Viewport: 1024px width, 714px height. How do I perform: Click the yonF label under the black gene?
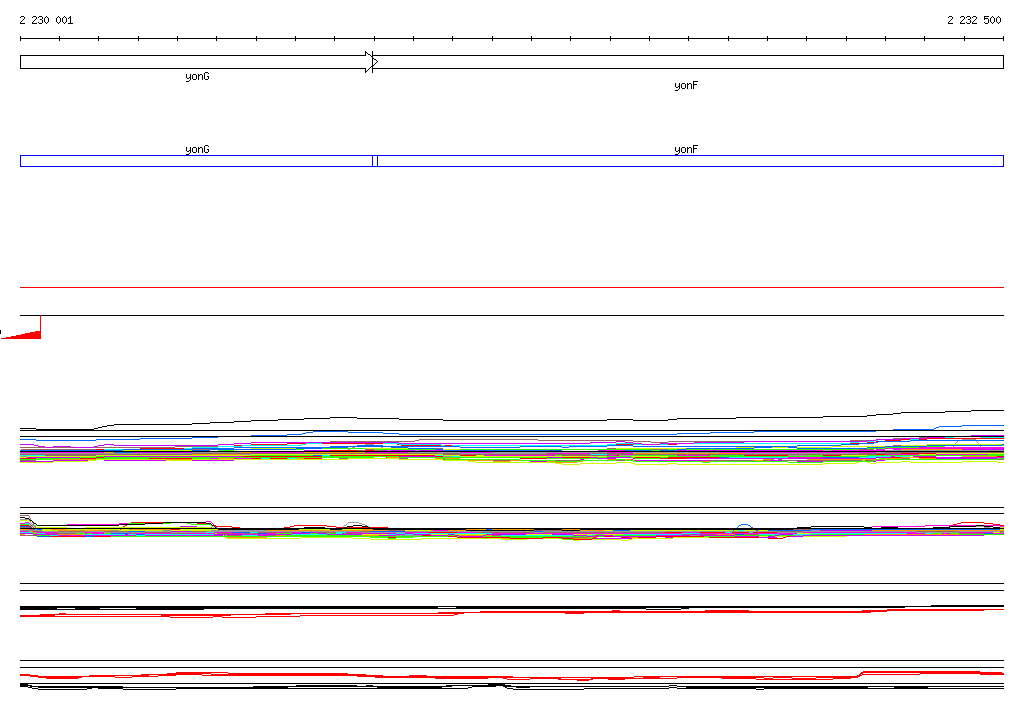pyautogui.click(x=686, y=86)
